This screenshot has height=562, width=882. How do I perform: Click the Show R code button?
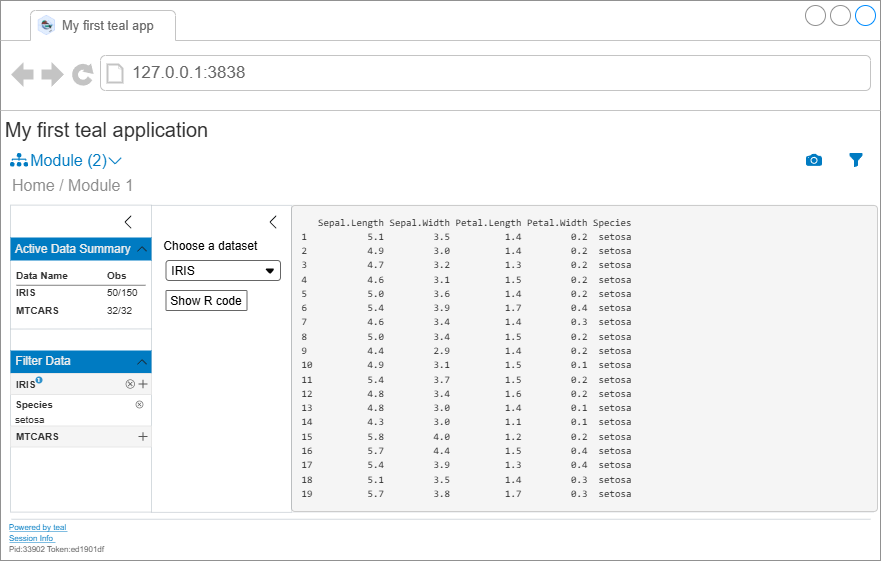click(206, 301)
